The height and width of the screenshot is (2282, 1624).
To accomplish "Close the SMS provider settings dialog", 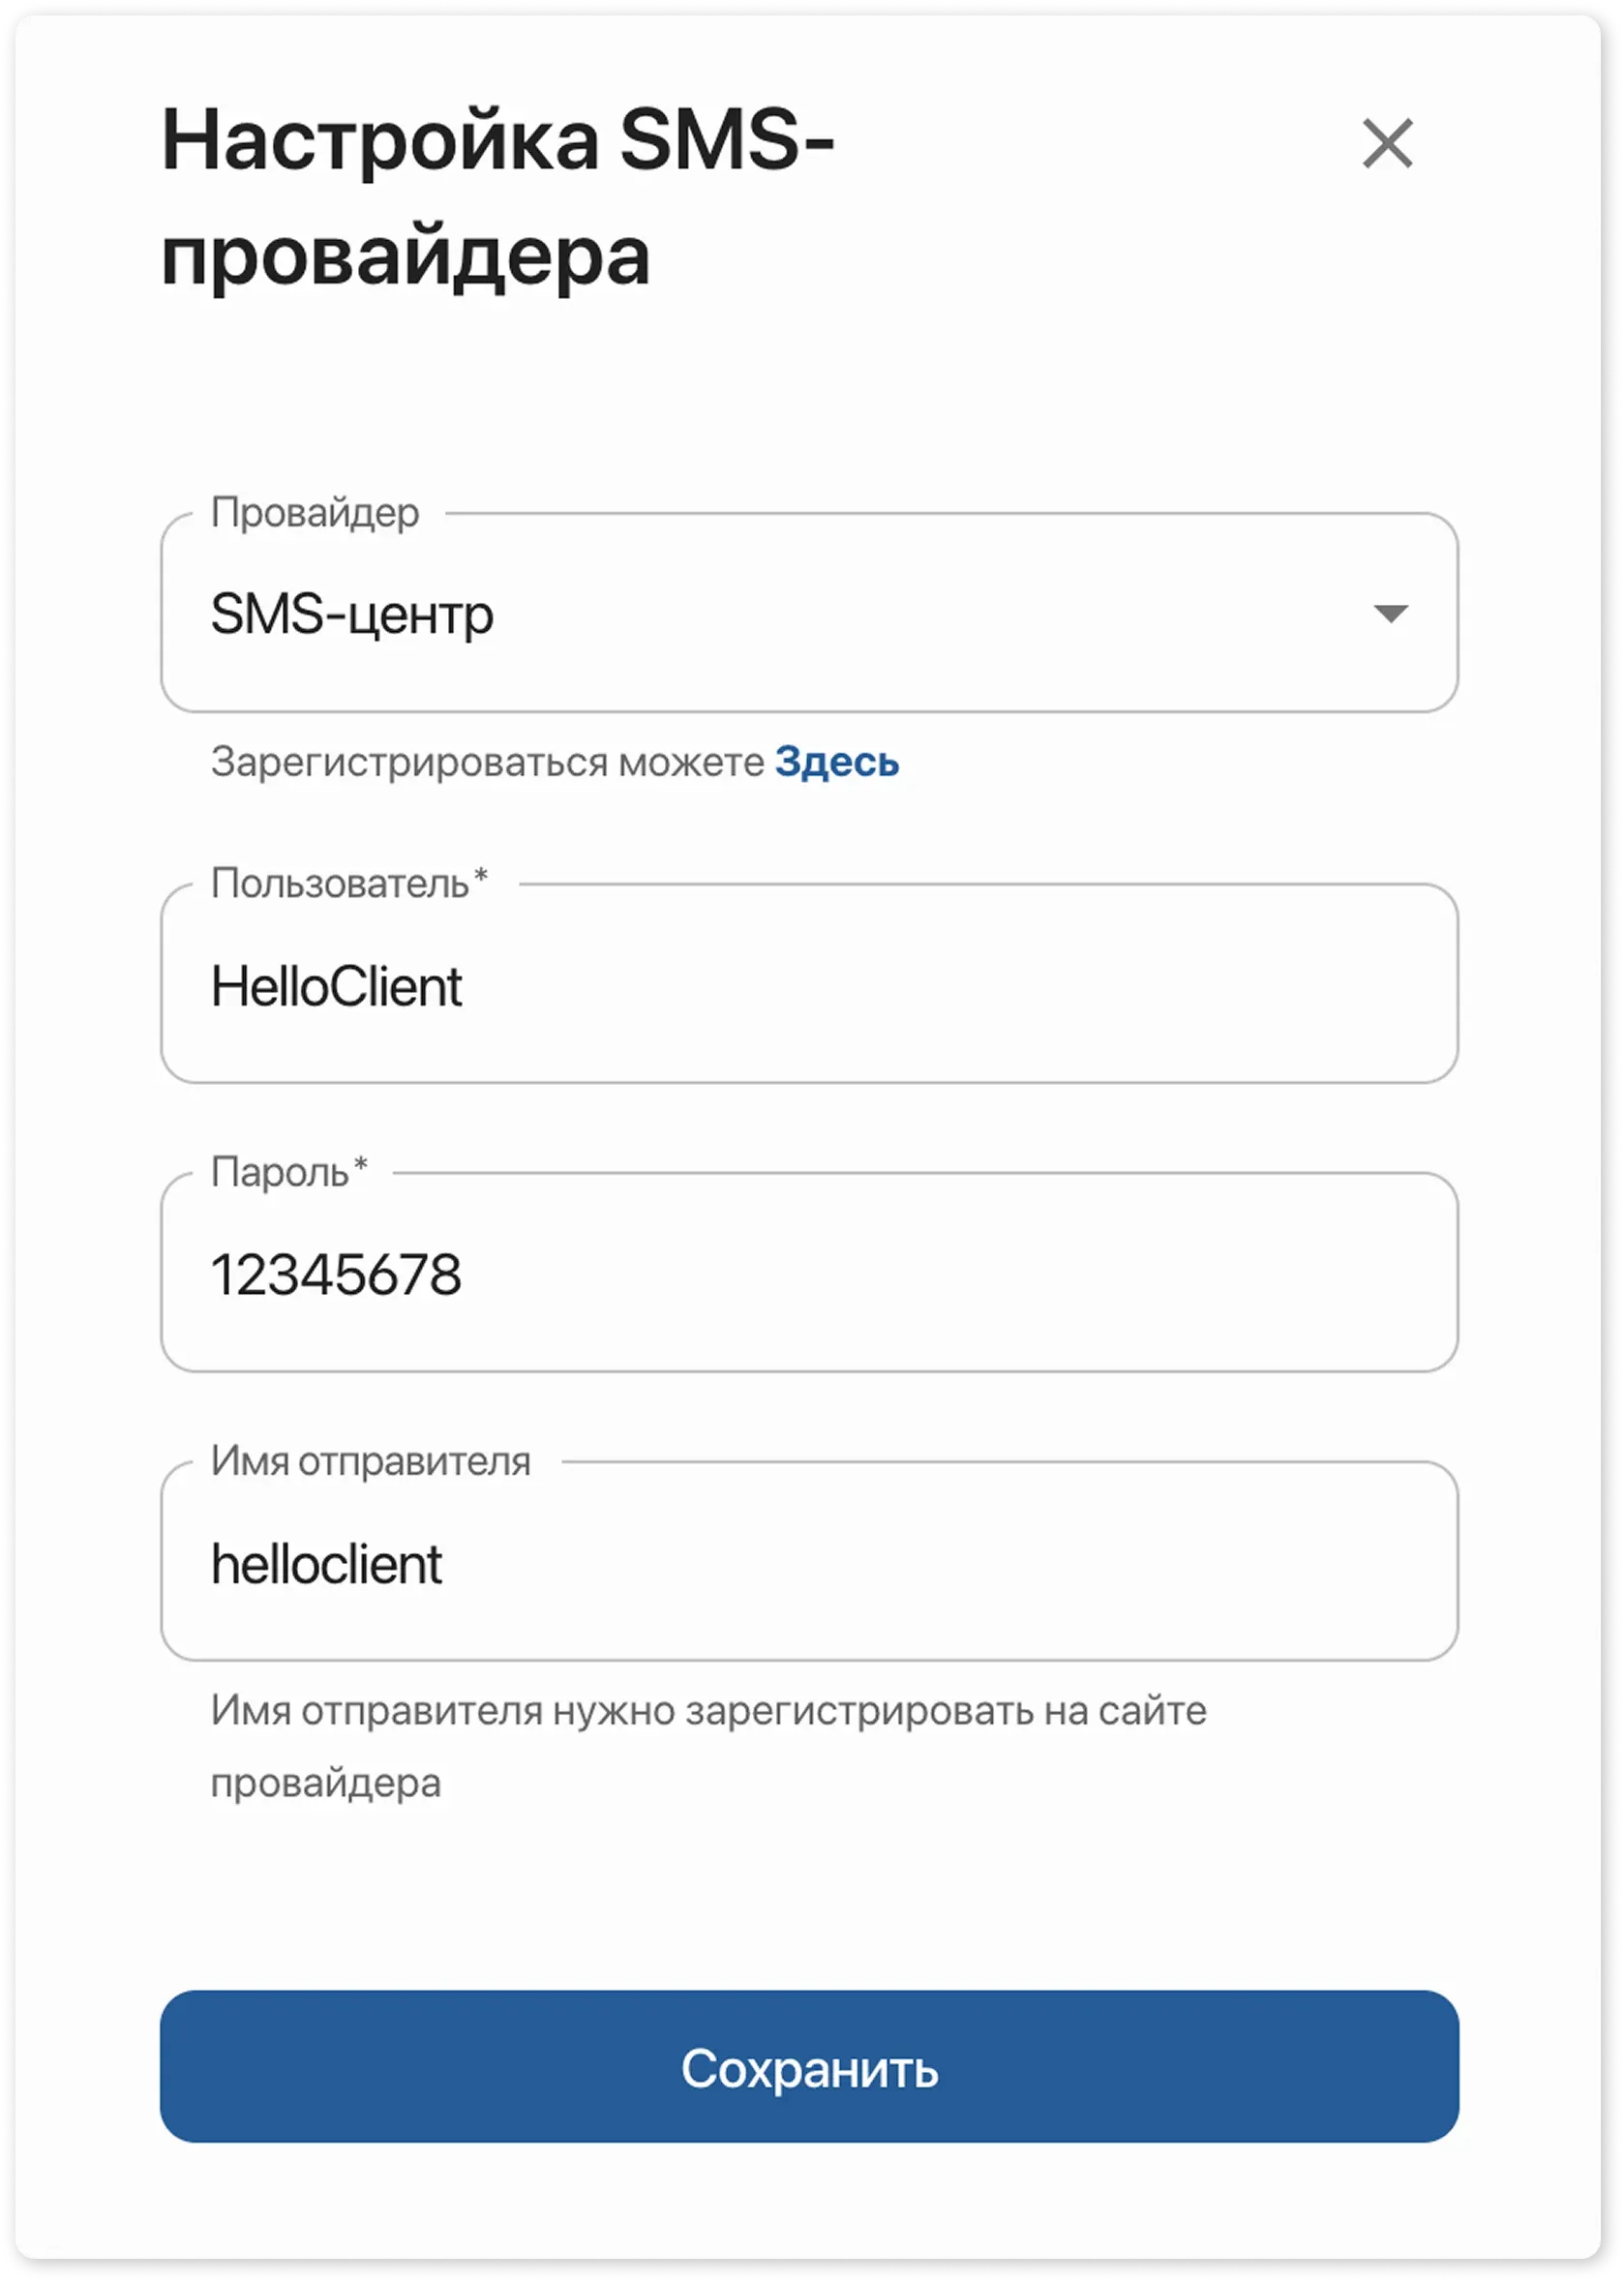I will click(1387, 143).
